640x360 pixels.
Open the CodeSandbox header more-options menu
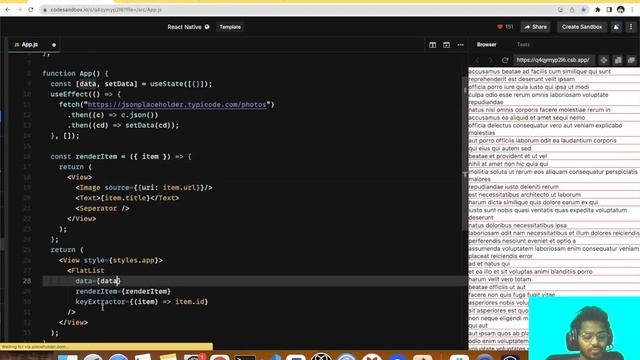(x=631, y=27)
